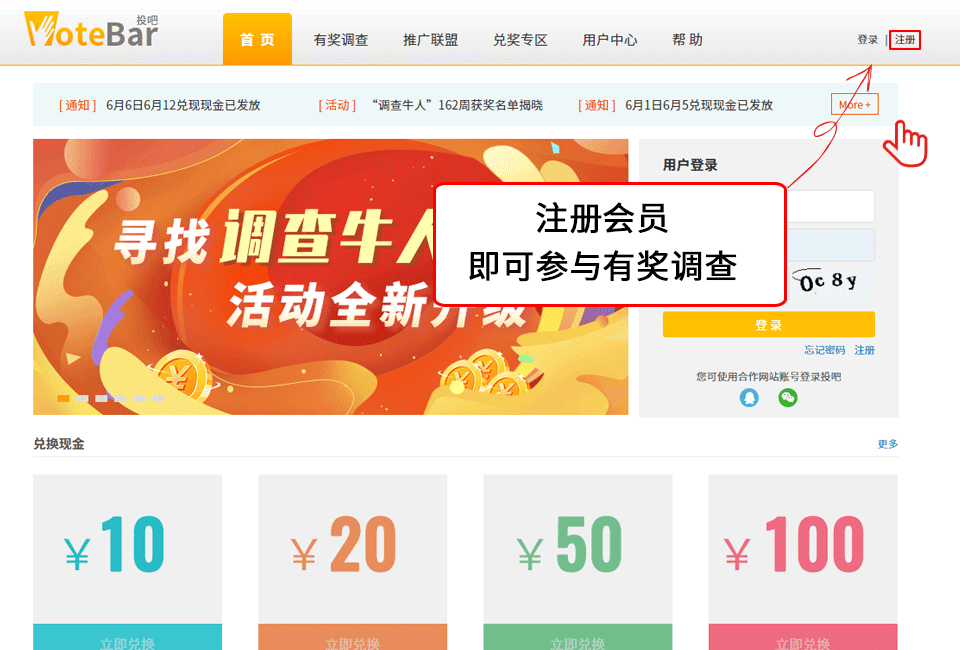This screenshot has height=650, width=960.
Task: Expand notices with More+ button
Action: click(855, 104)
